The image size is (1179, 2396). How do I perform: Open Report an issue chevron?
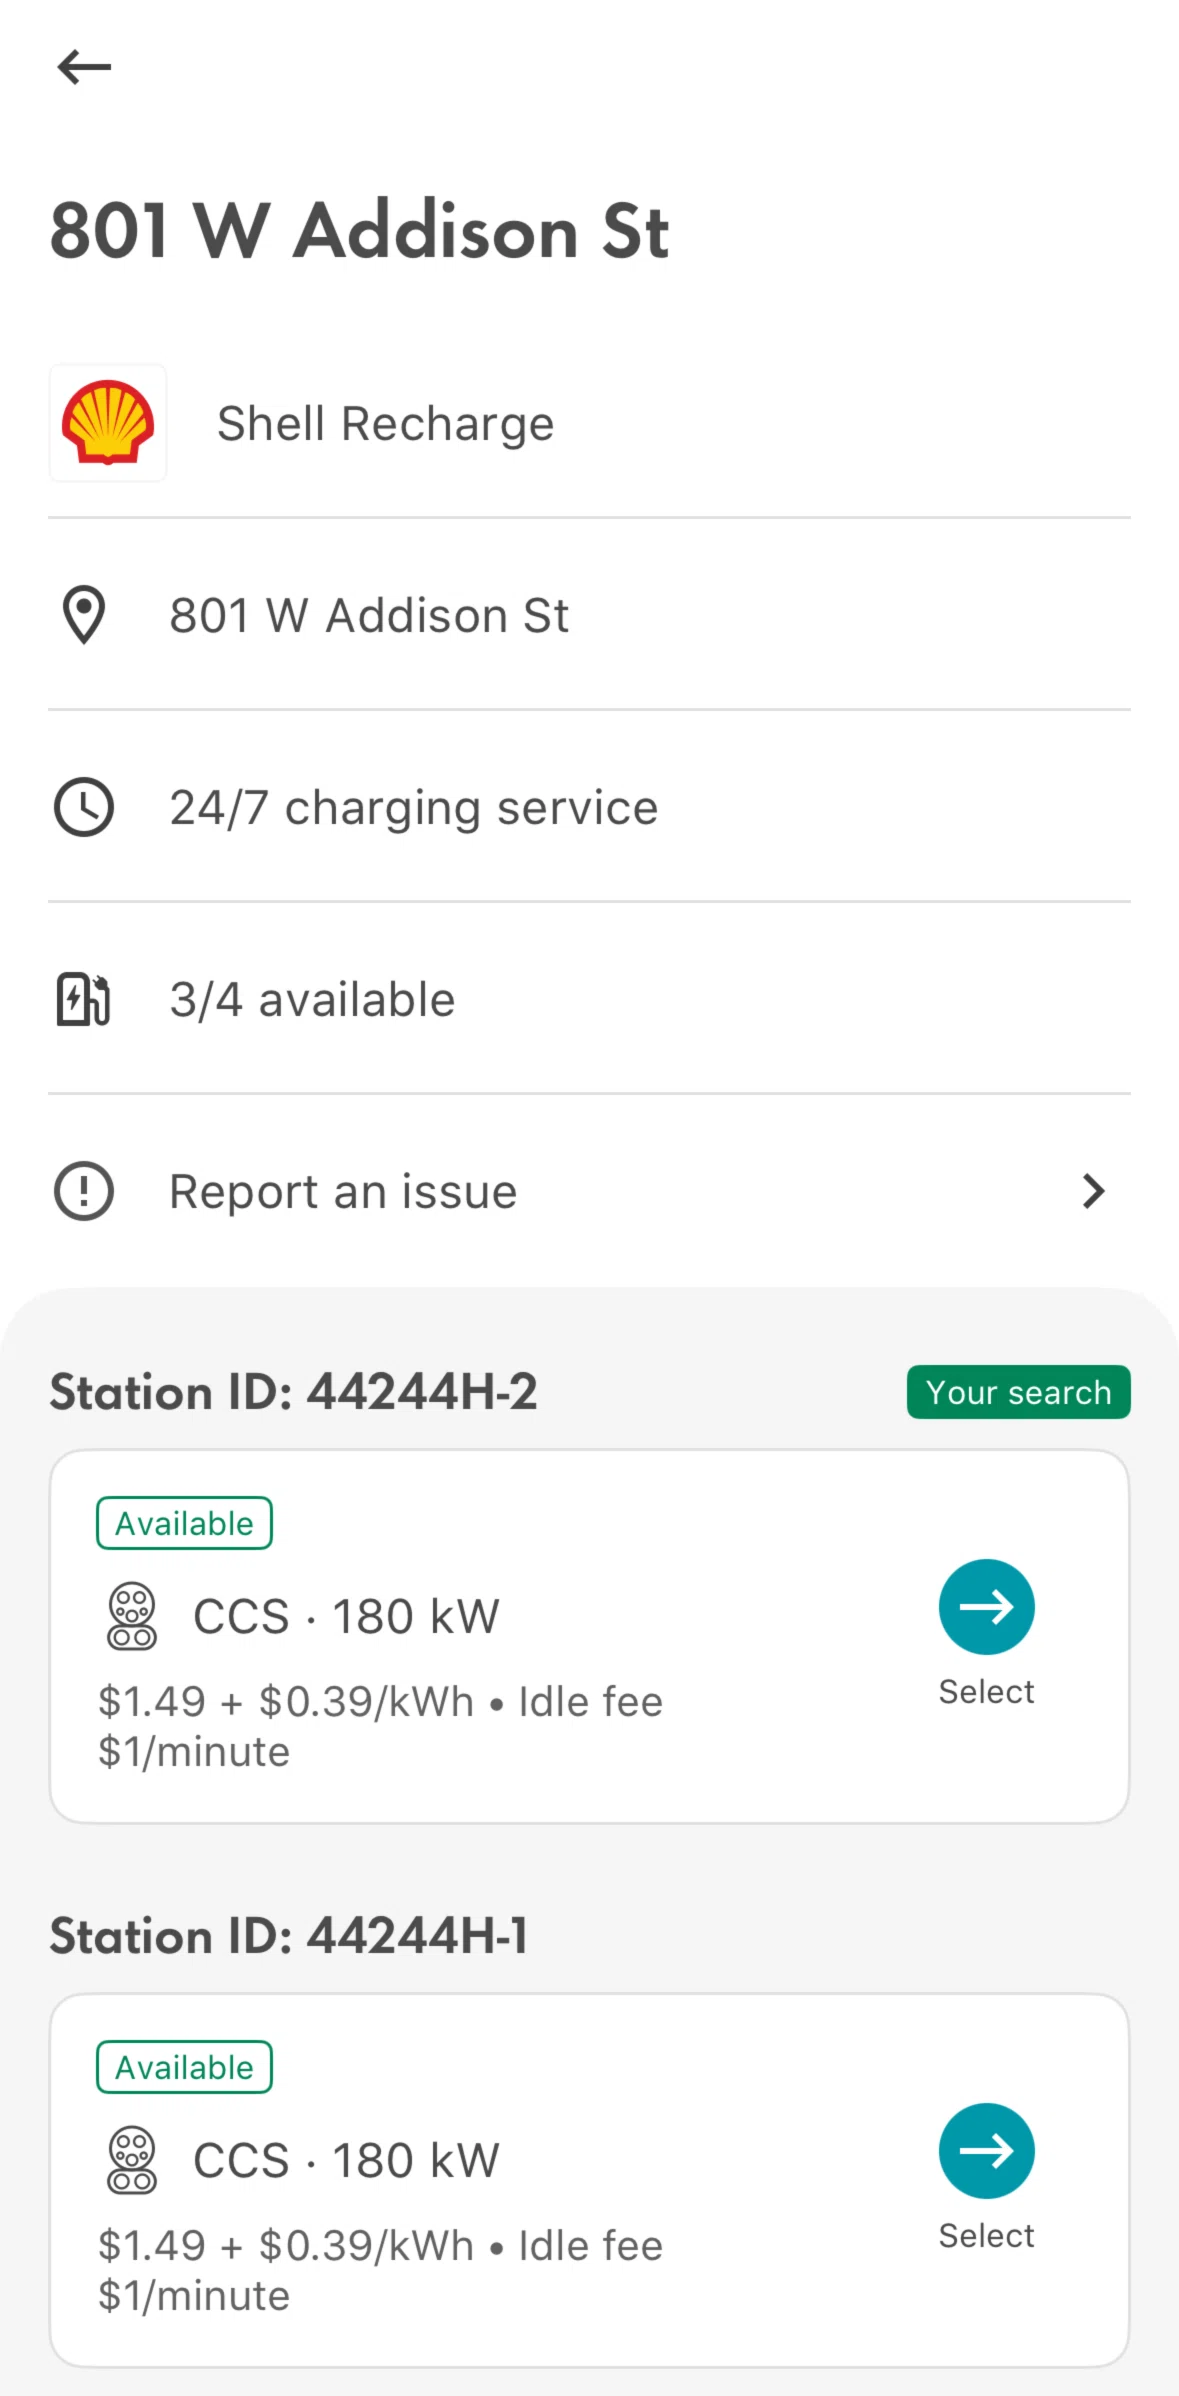click(1094, 1190)
